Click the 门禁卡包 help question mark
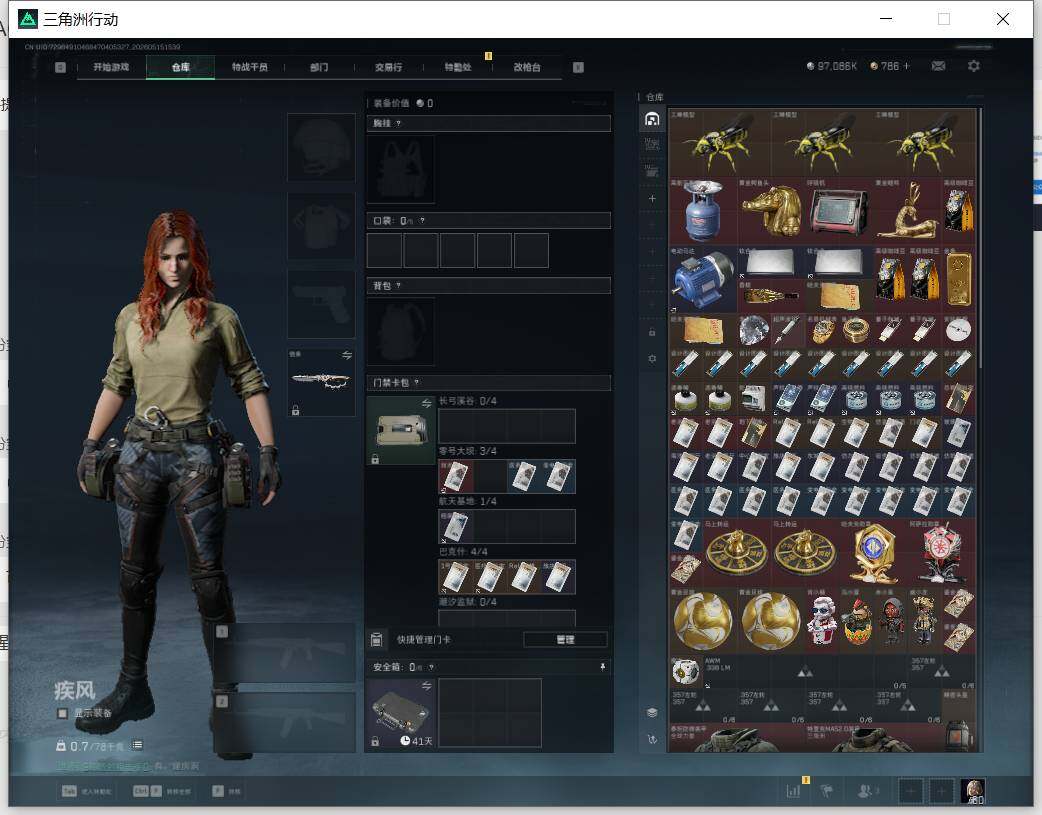 (x=417, y=383)
